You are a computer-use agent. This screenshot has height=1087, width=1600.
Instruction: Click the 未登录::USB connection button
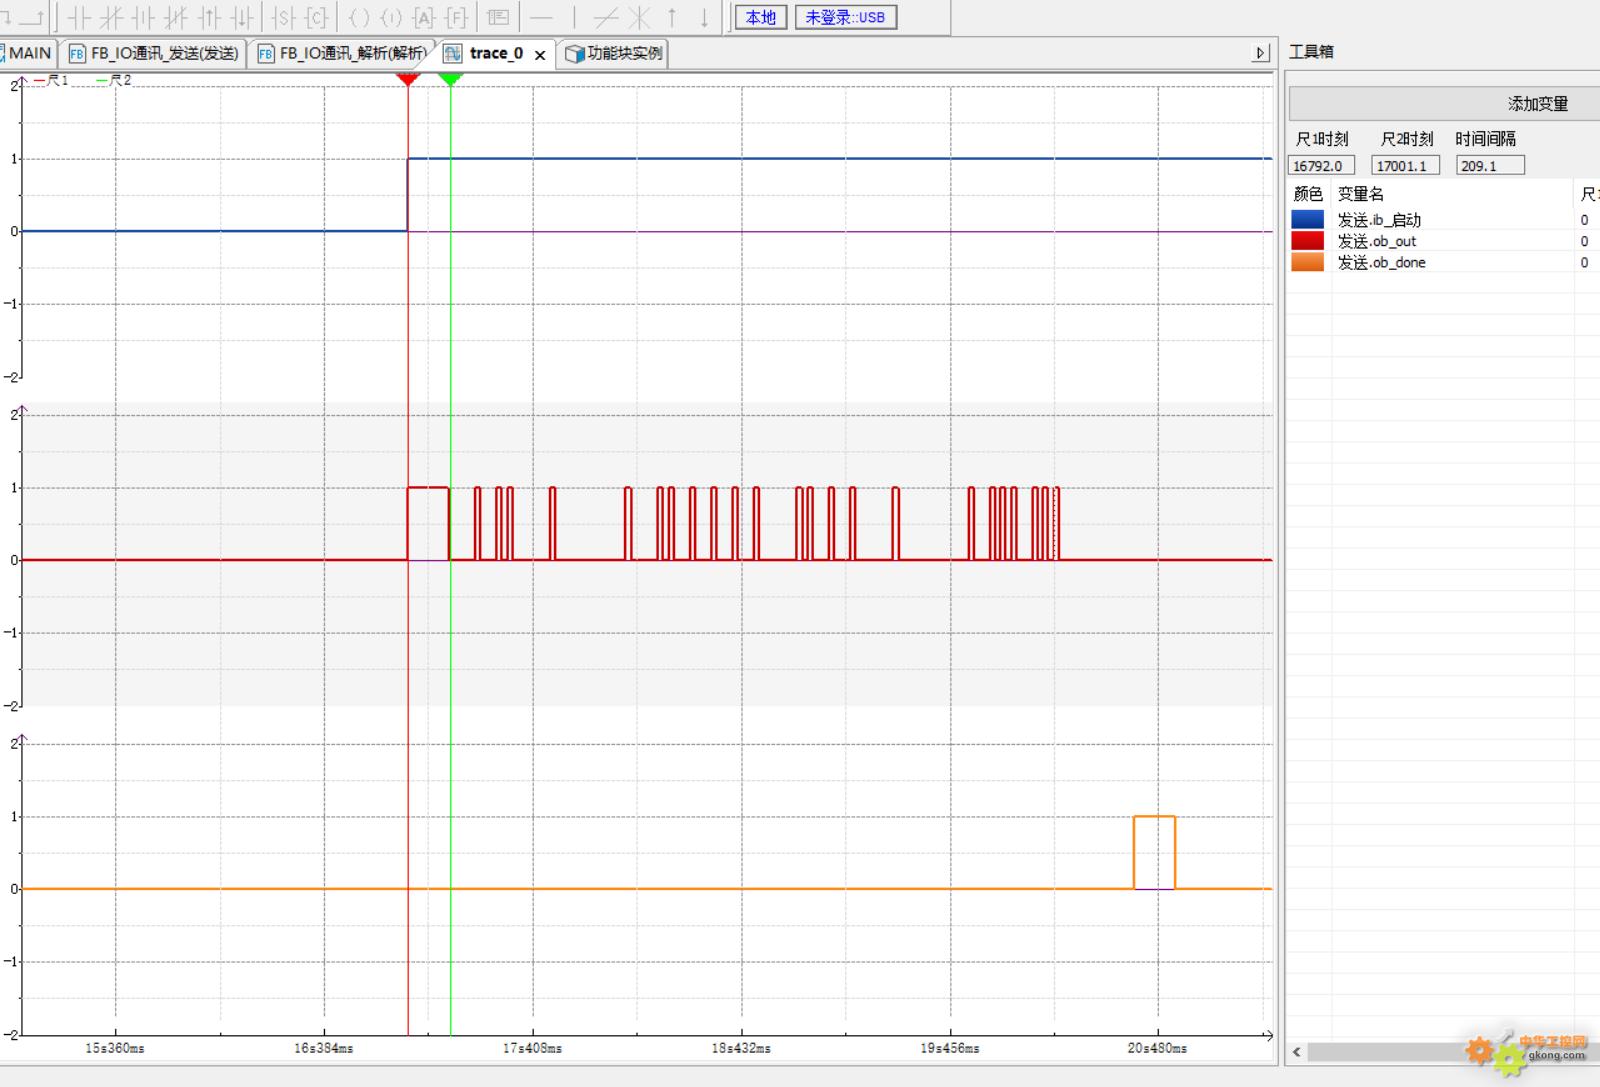(845, 17)
